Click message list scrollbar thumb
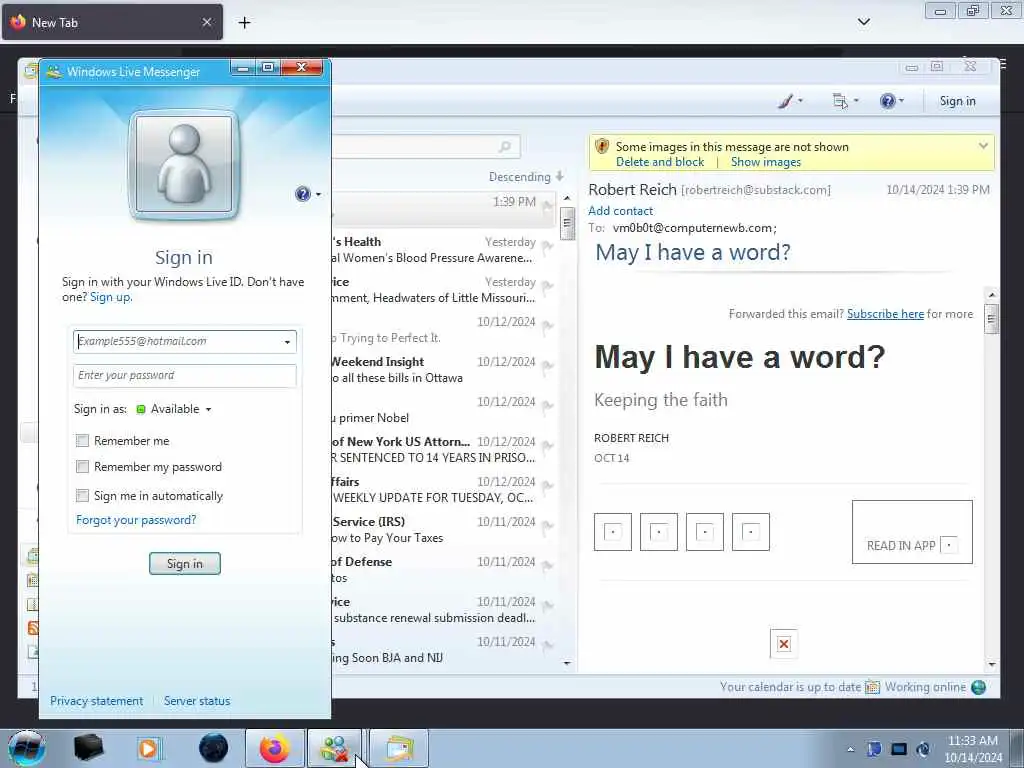This screenshot has height=768, width=1024. point(567,223)
